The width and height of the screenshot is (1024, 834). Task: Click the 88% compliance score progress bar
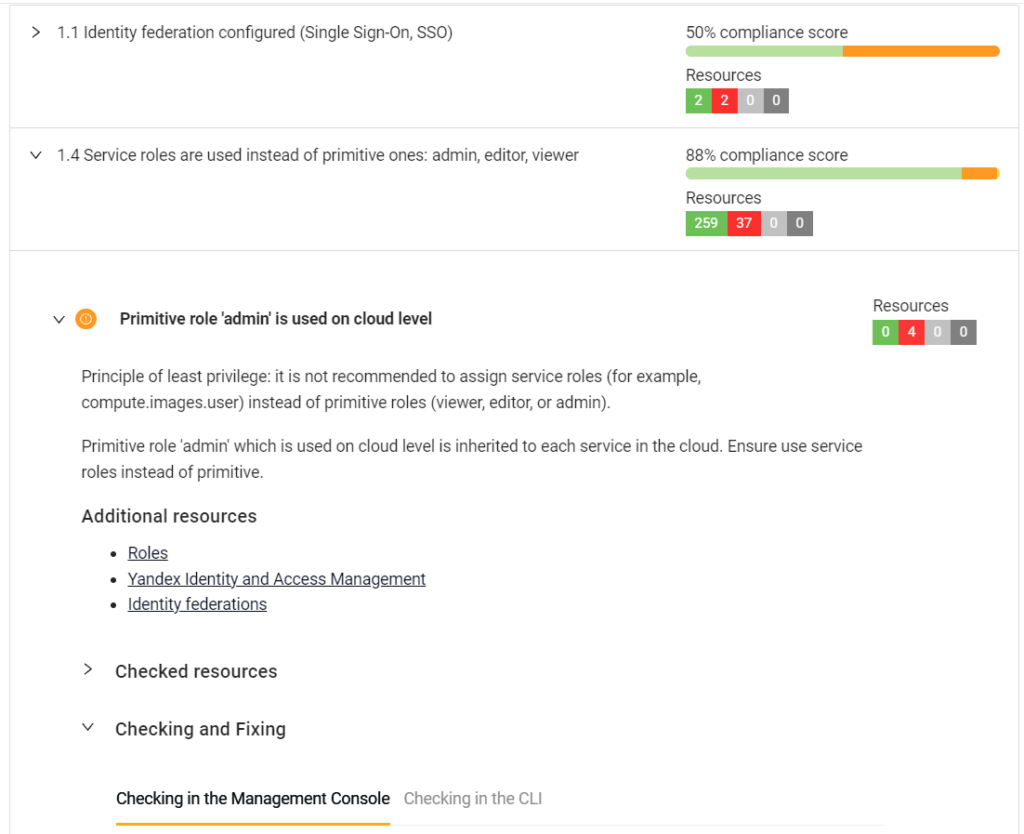(x=841, y=174)
